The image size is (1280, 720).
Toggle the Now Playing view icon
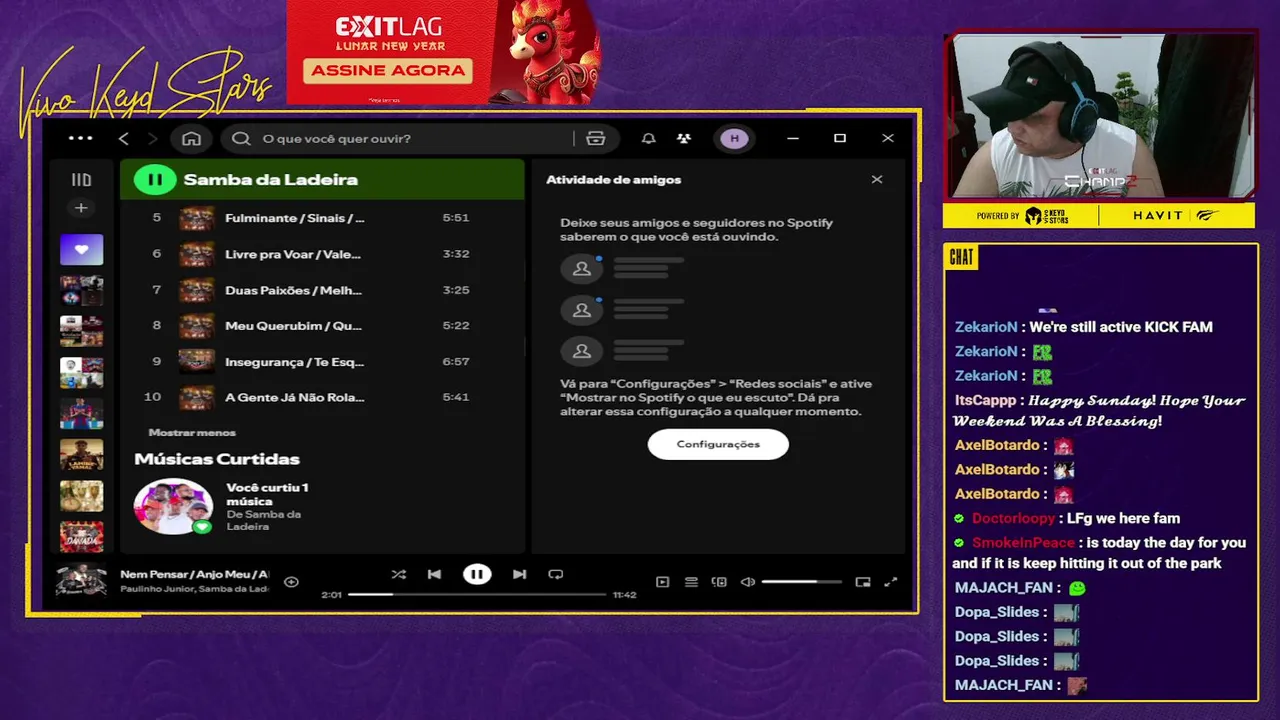coord(662,582)
